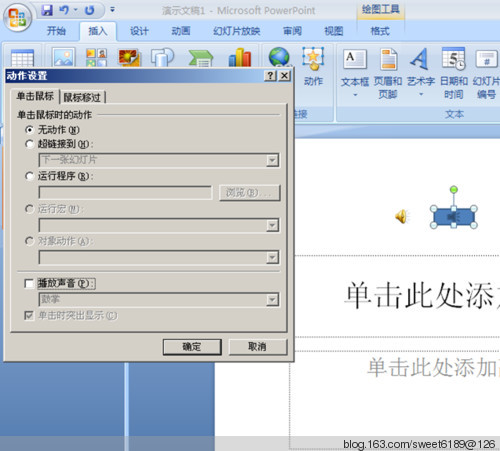This screenshot has height=451, width=500.
Task: Insert a table from the ribbon
Action: (22, 59)
